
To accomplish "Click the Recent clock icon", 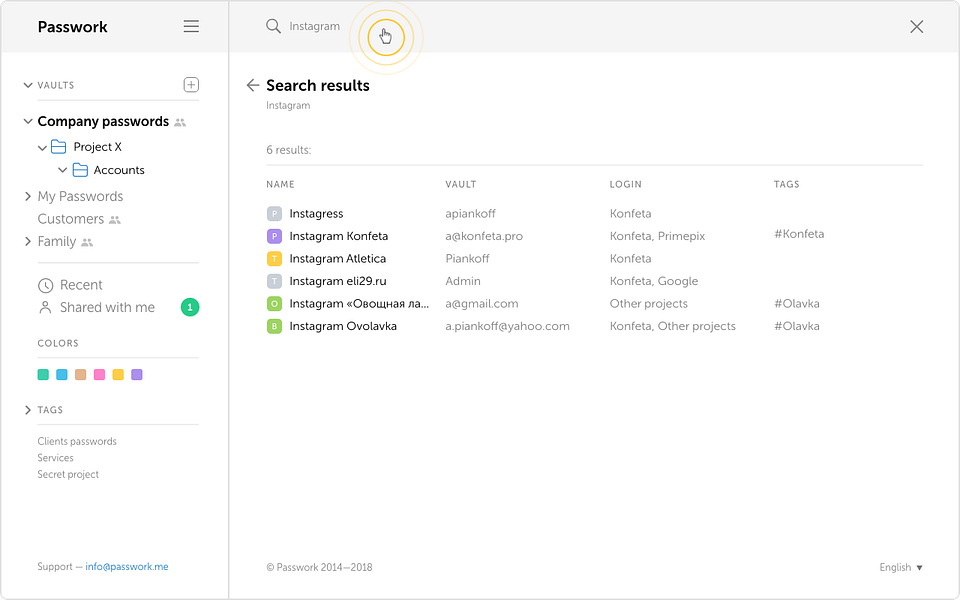I will coord(45,285).
